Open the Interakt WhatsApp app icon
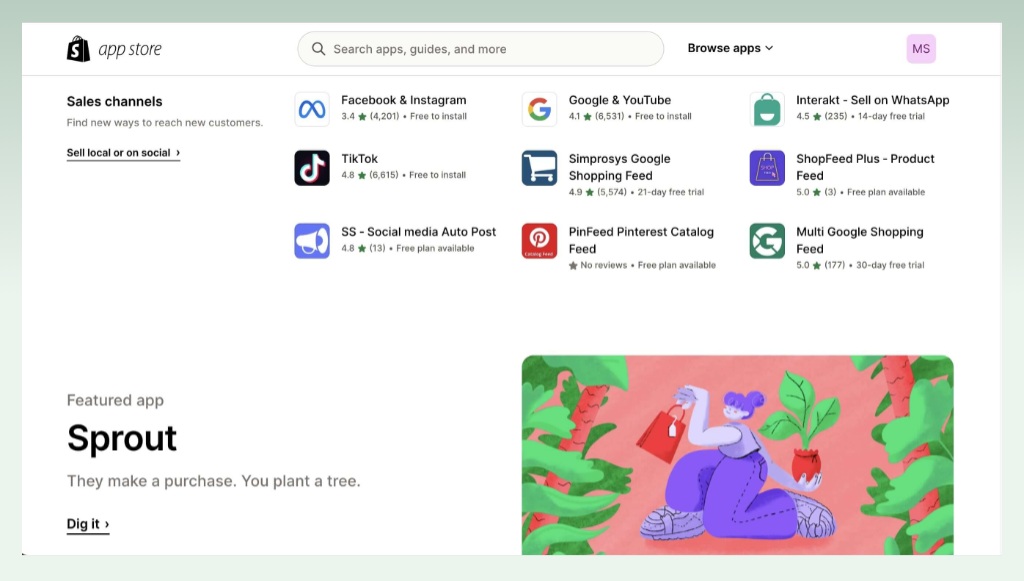This screenshot has height=581, width=1024. tap(767, 109)
